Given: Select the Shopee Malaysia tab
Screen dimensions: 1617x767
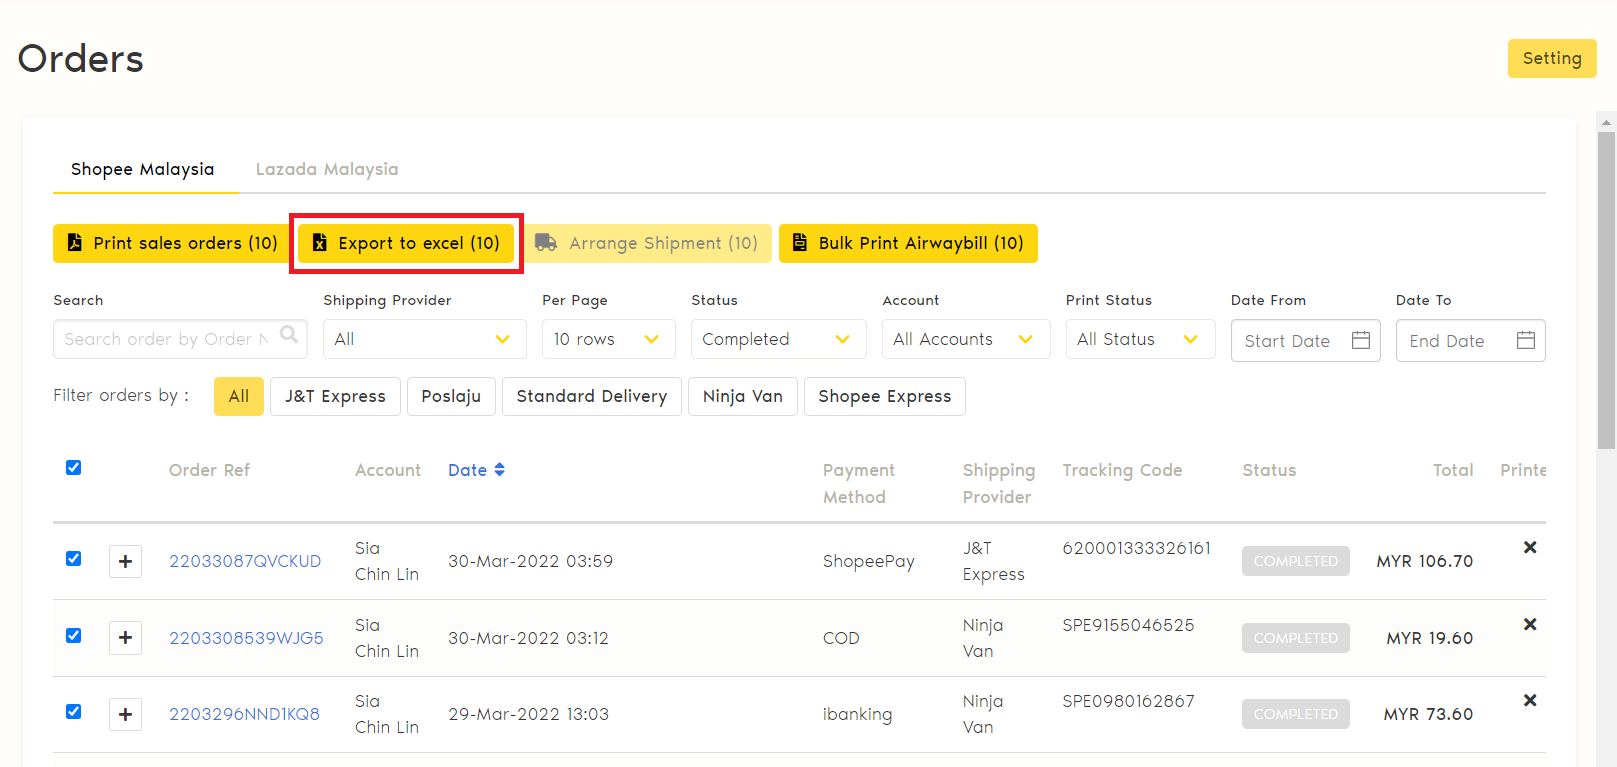Looking at the screenshot, I should (142, 169).
